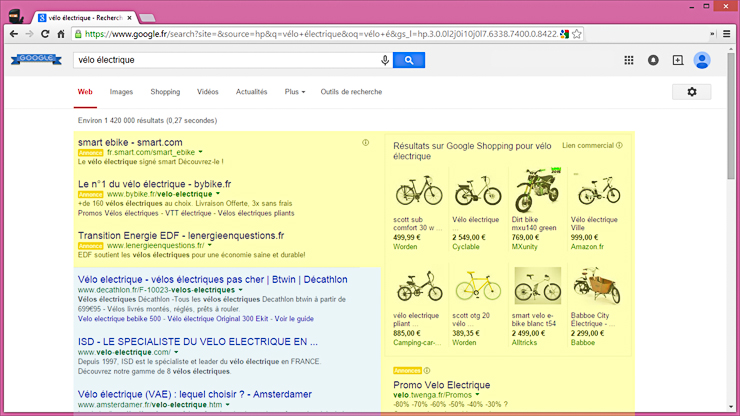740x416 pixels.
Task: Click the incognito profile icon in title bar
Action: 16,16
